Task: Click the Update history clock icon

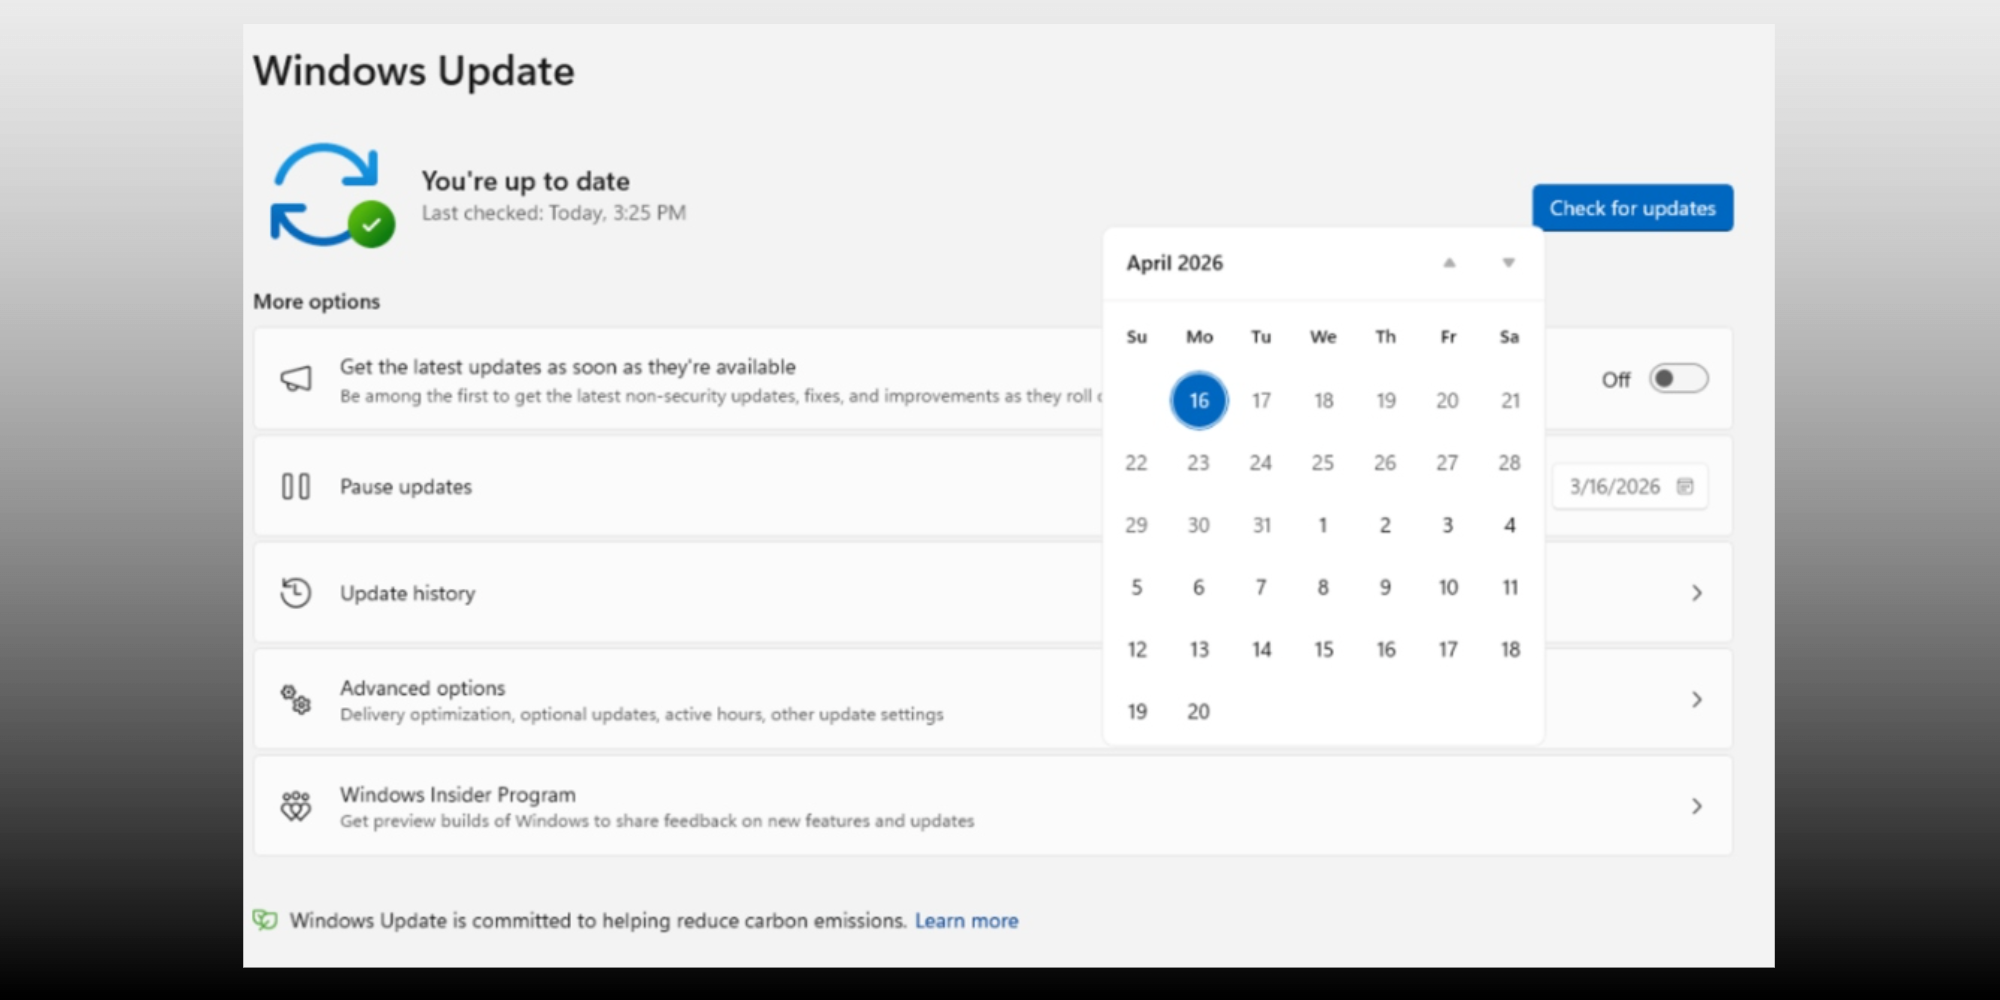Action: (296, 593)
